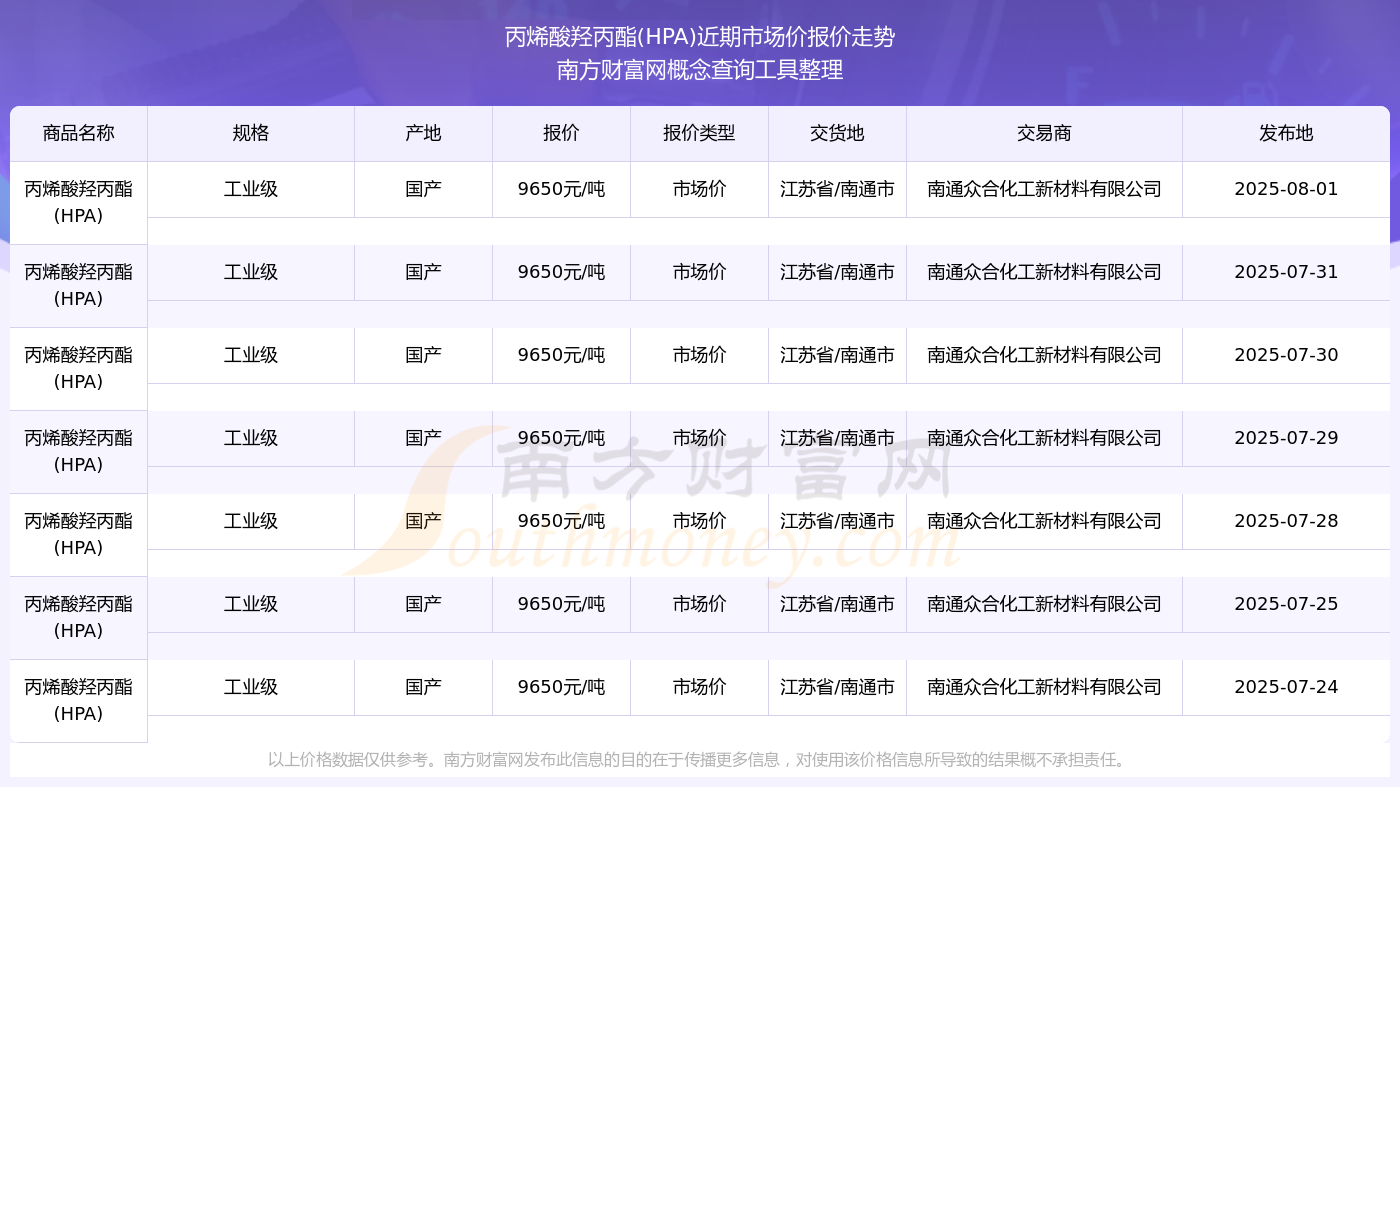
Task: Click 江苏省/南通市 in the 2025-08-01 row
Action: coord(838,189)
